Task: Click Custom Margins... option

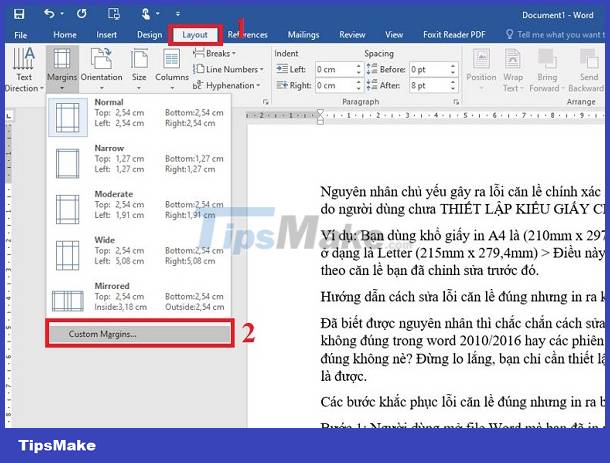Action: tap(139, 334)
